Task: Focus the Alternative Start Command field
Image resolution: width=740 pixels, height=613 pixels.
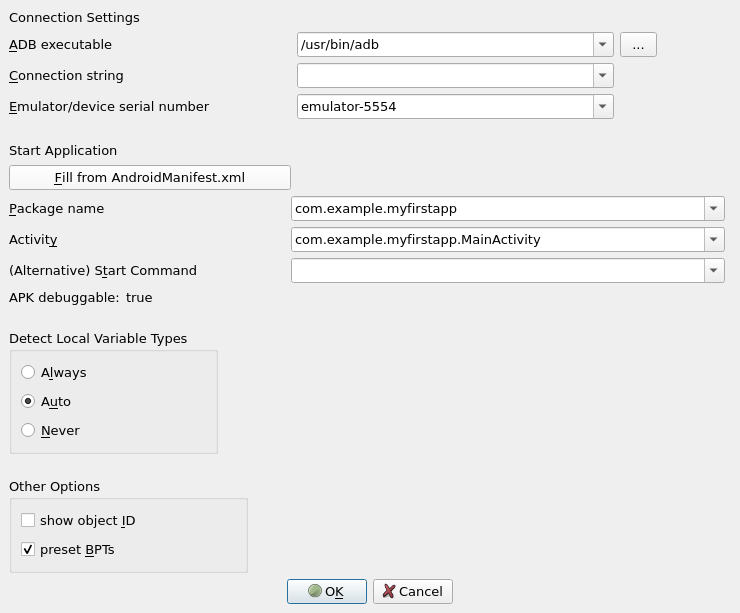Action: [x=497, y=270]
